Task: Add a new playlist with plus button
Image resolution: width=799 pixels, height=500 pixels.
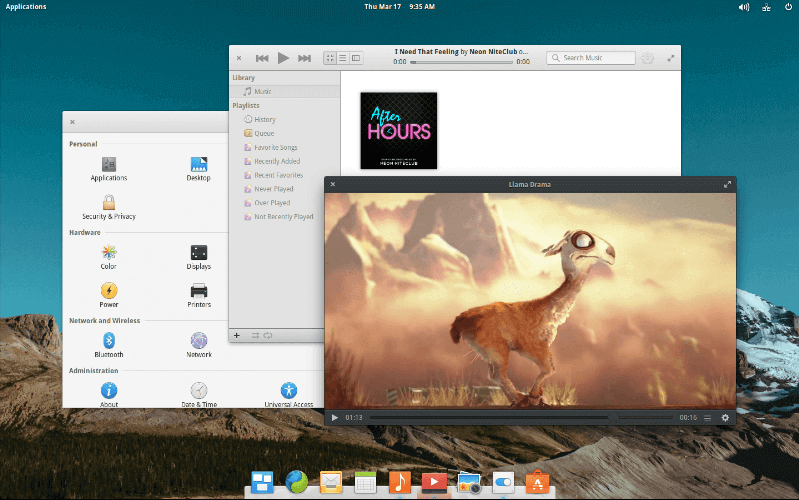Action: click(x=237, y=335)
